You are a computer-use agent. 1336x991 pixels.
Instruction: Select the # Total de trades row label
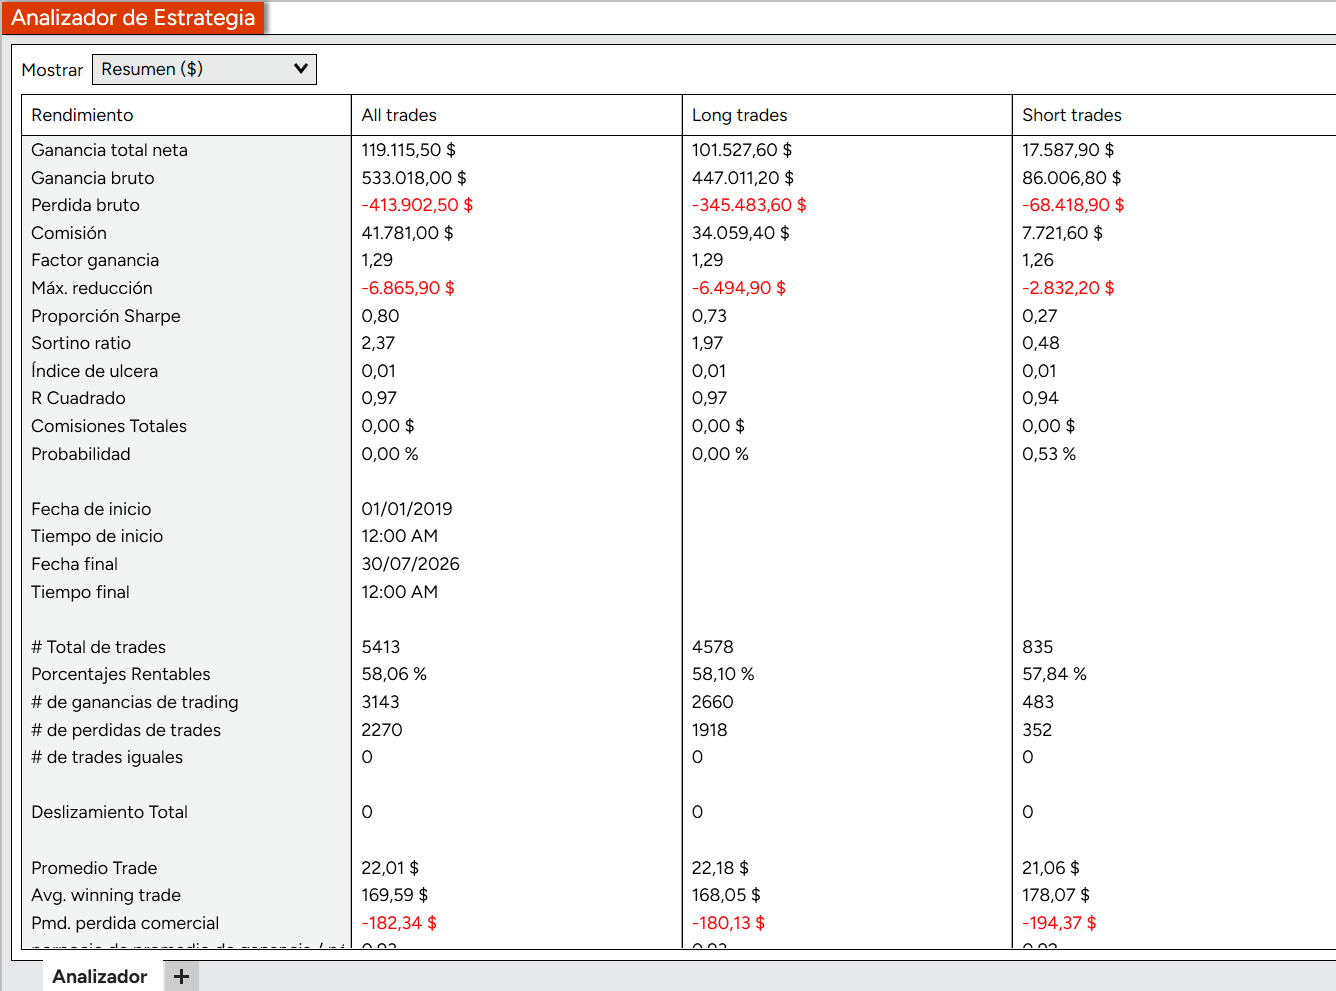point(98,647)
